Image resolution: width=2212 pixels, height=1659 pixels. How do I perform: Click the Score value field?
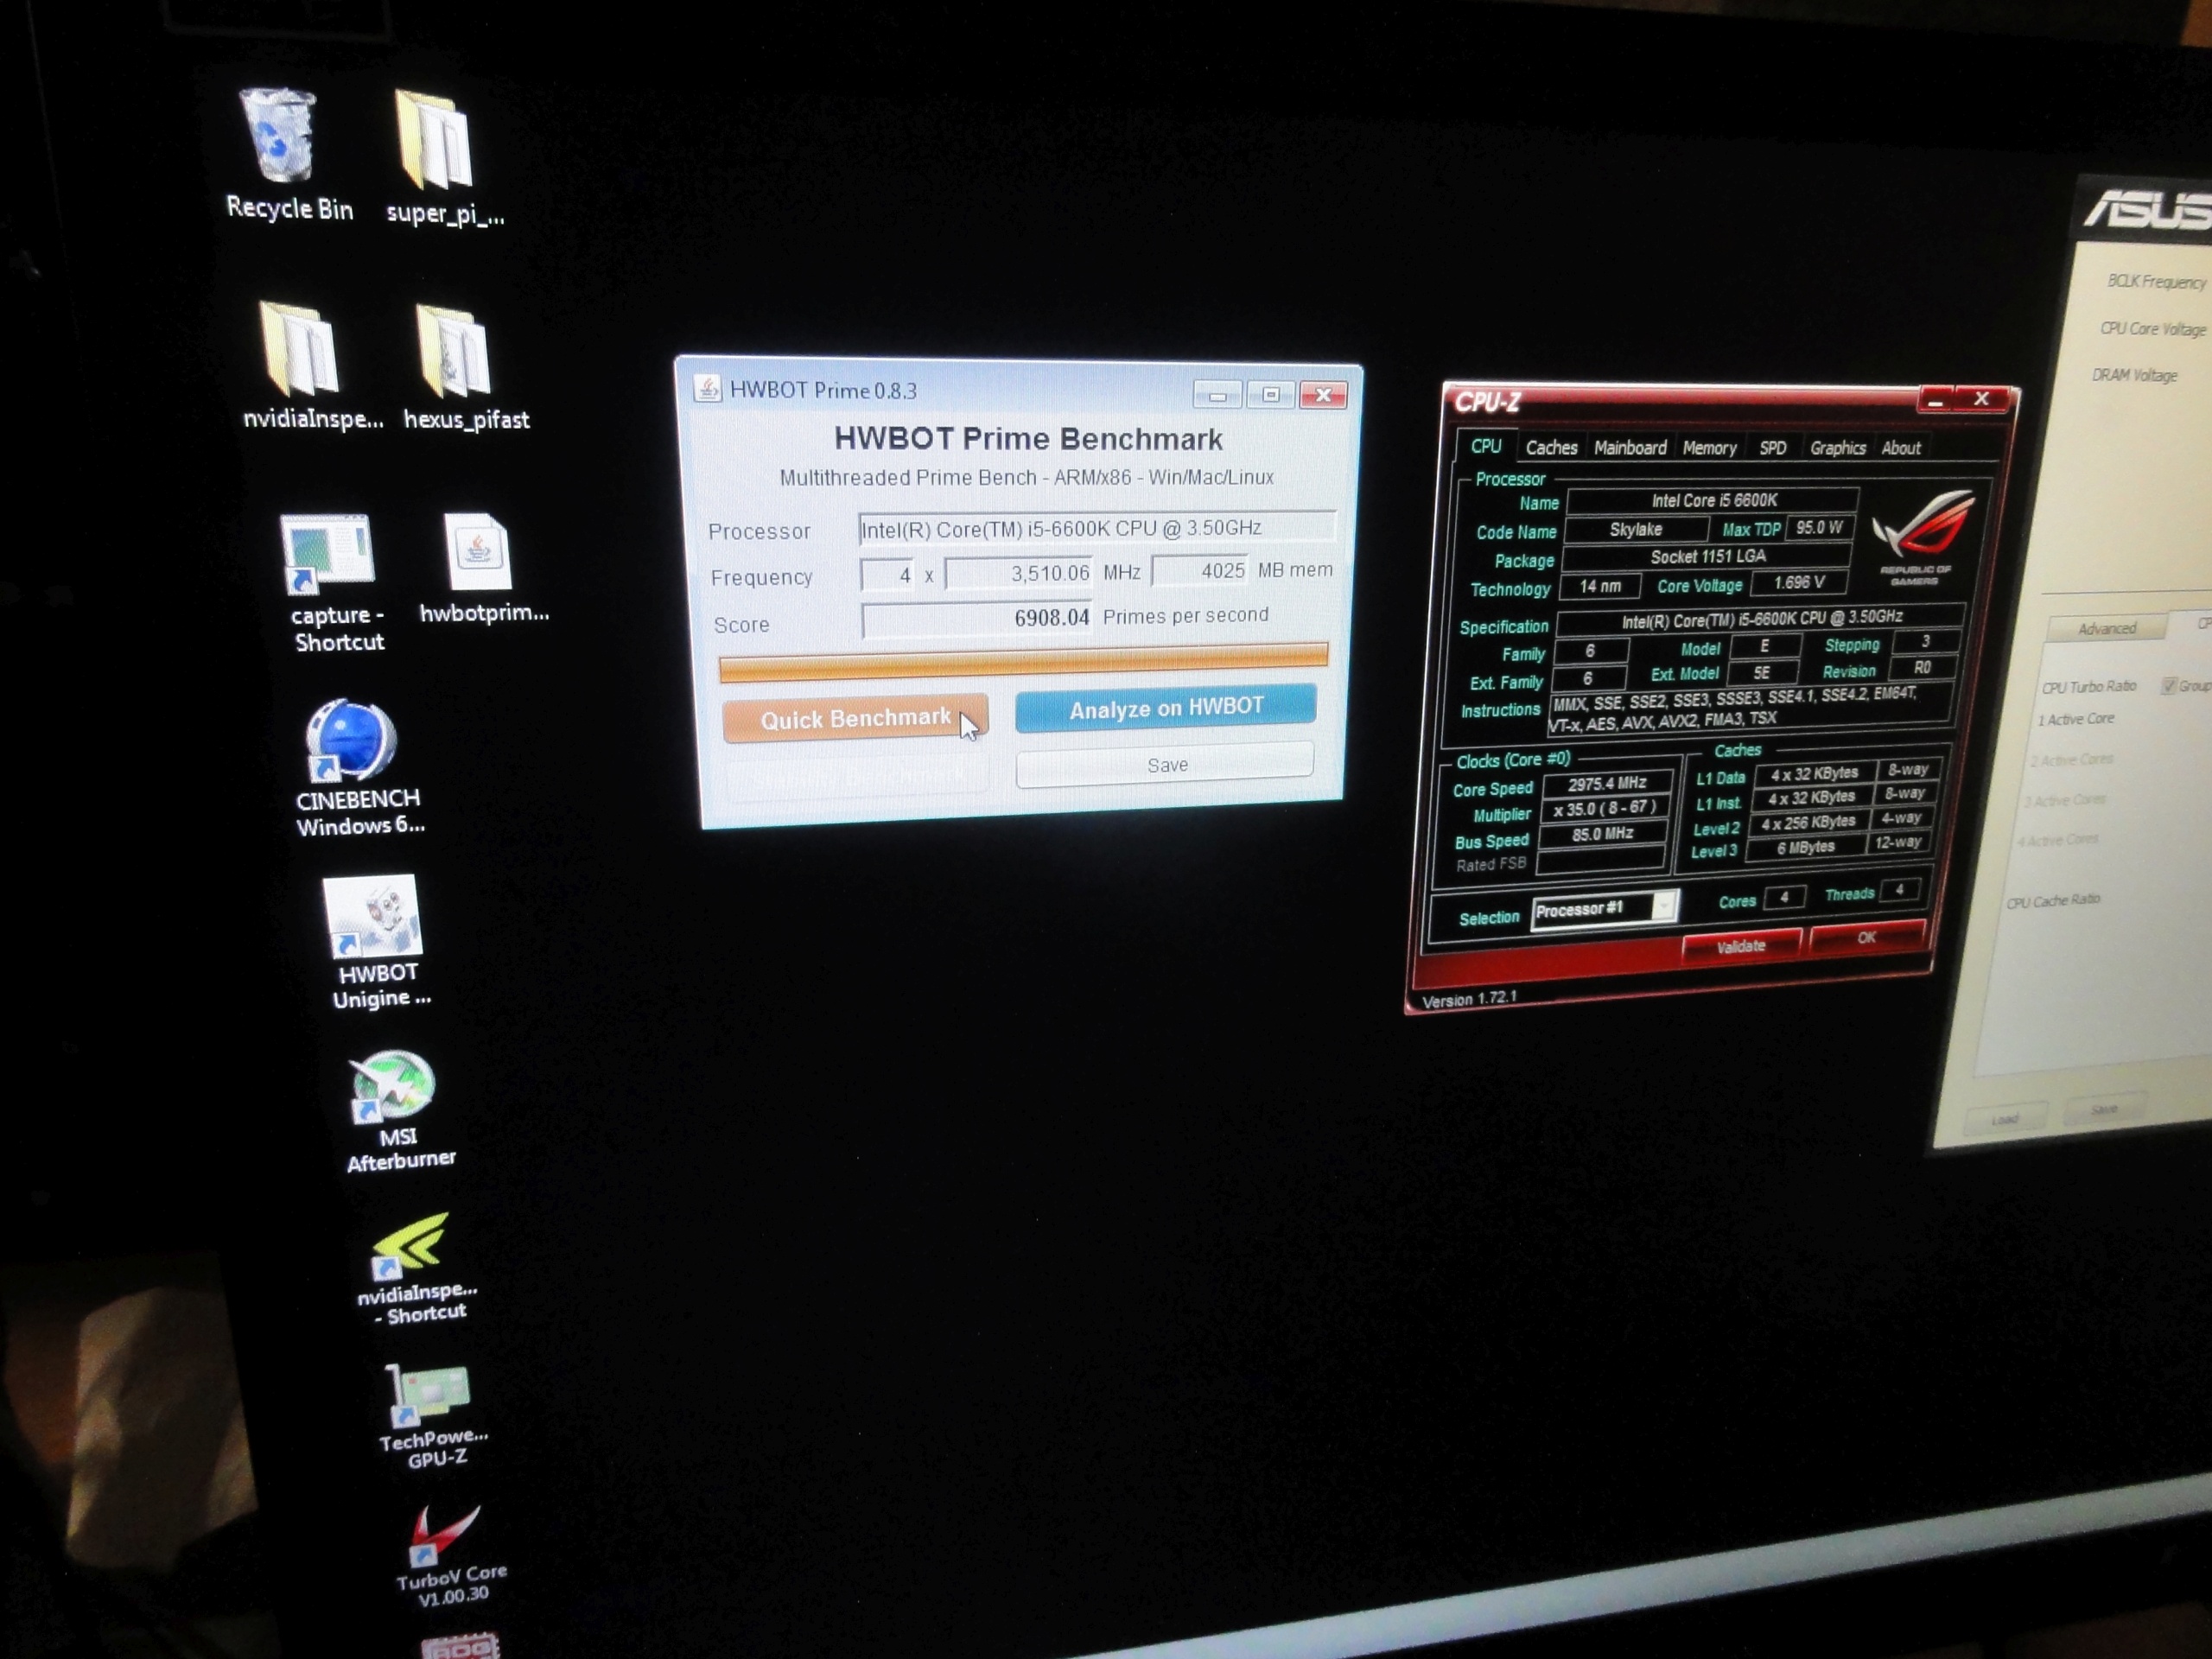tap(977, 619)
